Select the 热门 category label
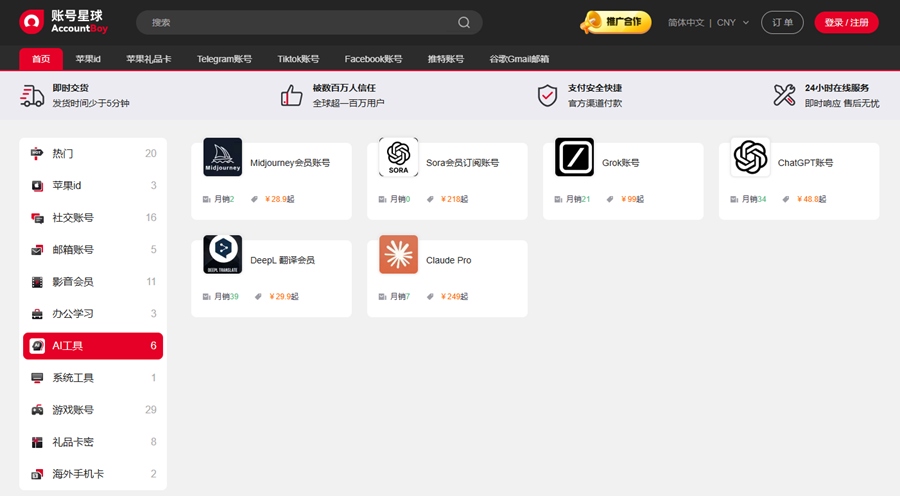 click(63, 153)
